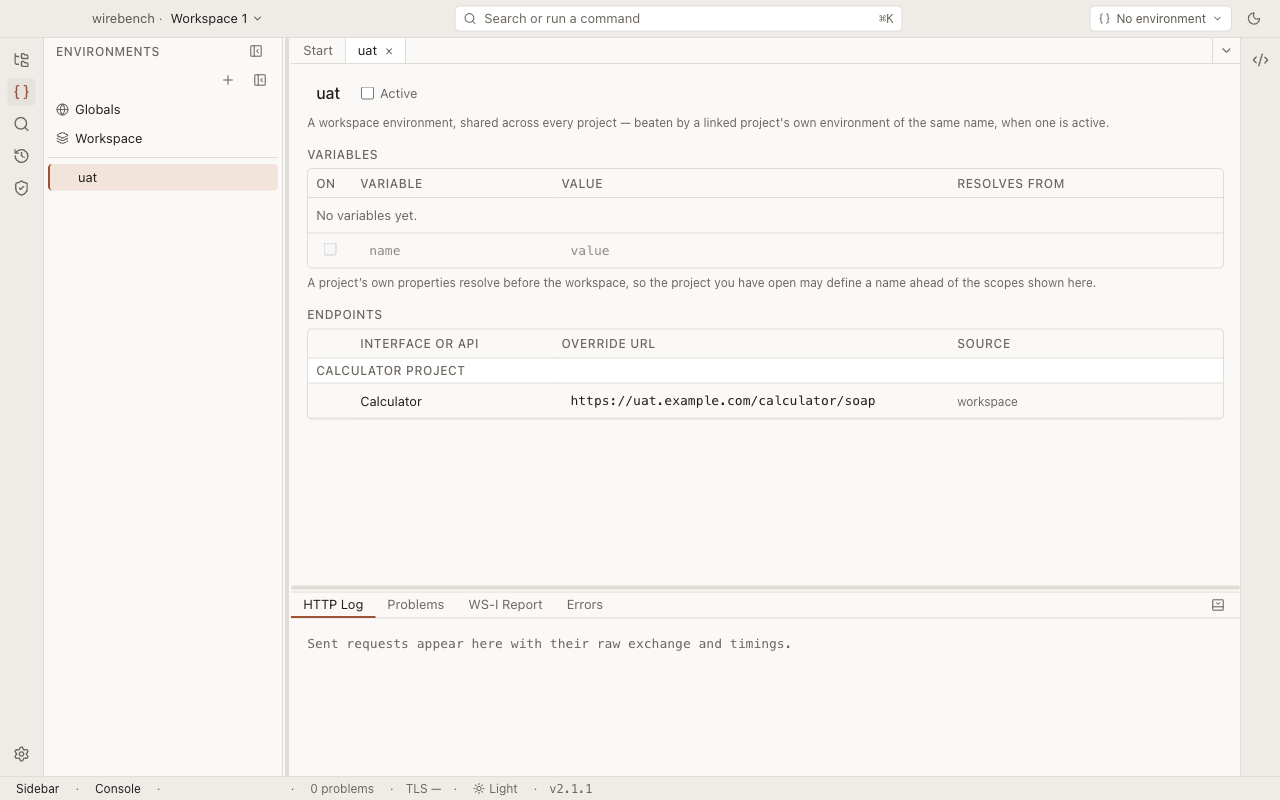Open the Problems tab
The image size is (1280, 800).
click(x=415, y=605)
